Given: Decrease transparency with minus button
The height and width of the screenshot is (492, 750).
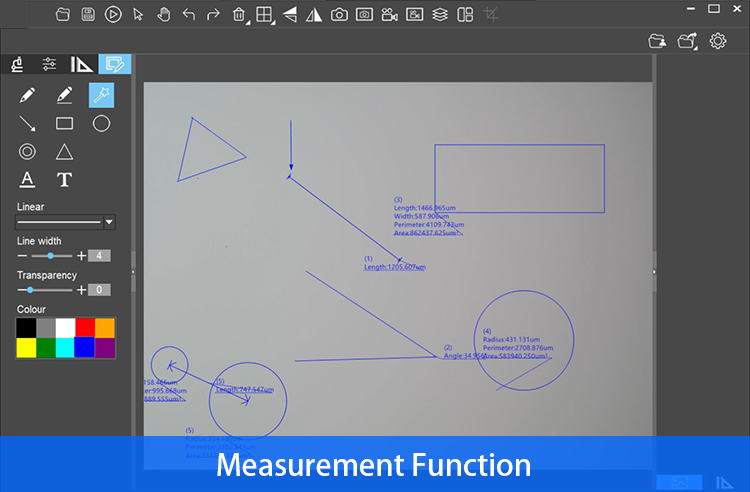Looking at the screenshot, I should pos(22,290).
